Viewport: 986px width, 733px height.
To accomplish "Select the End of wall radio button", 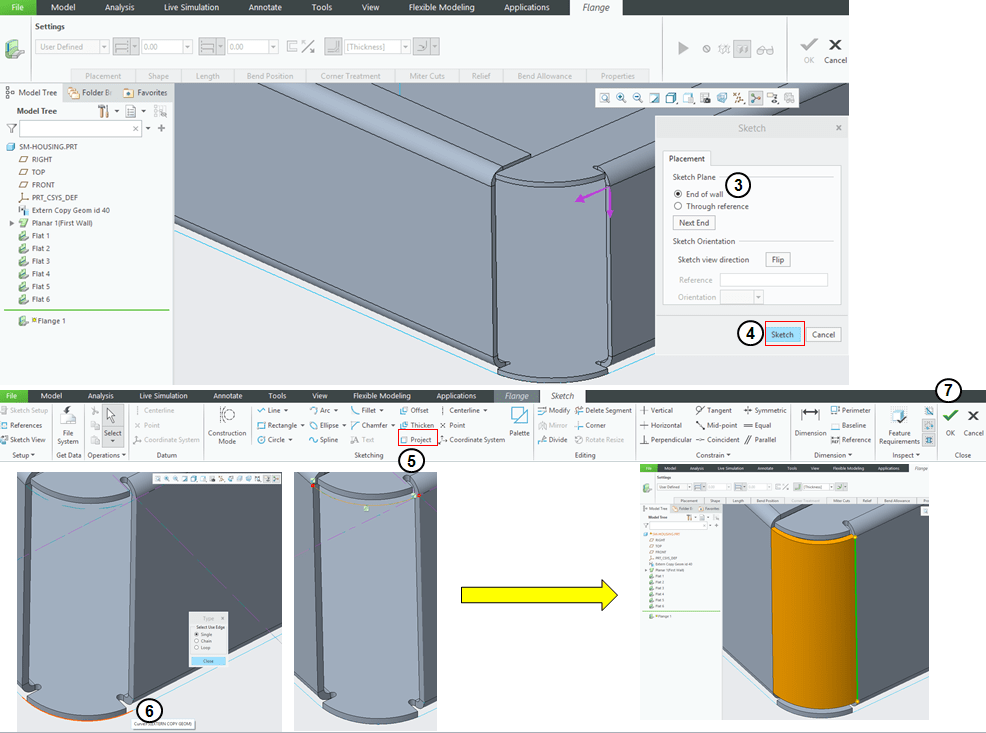I will pos(679,193).
